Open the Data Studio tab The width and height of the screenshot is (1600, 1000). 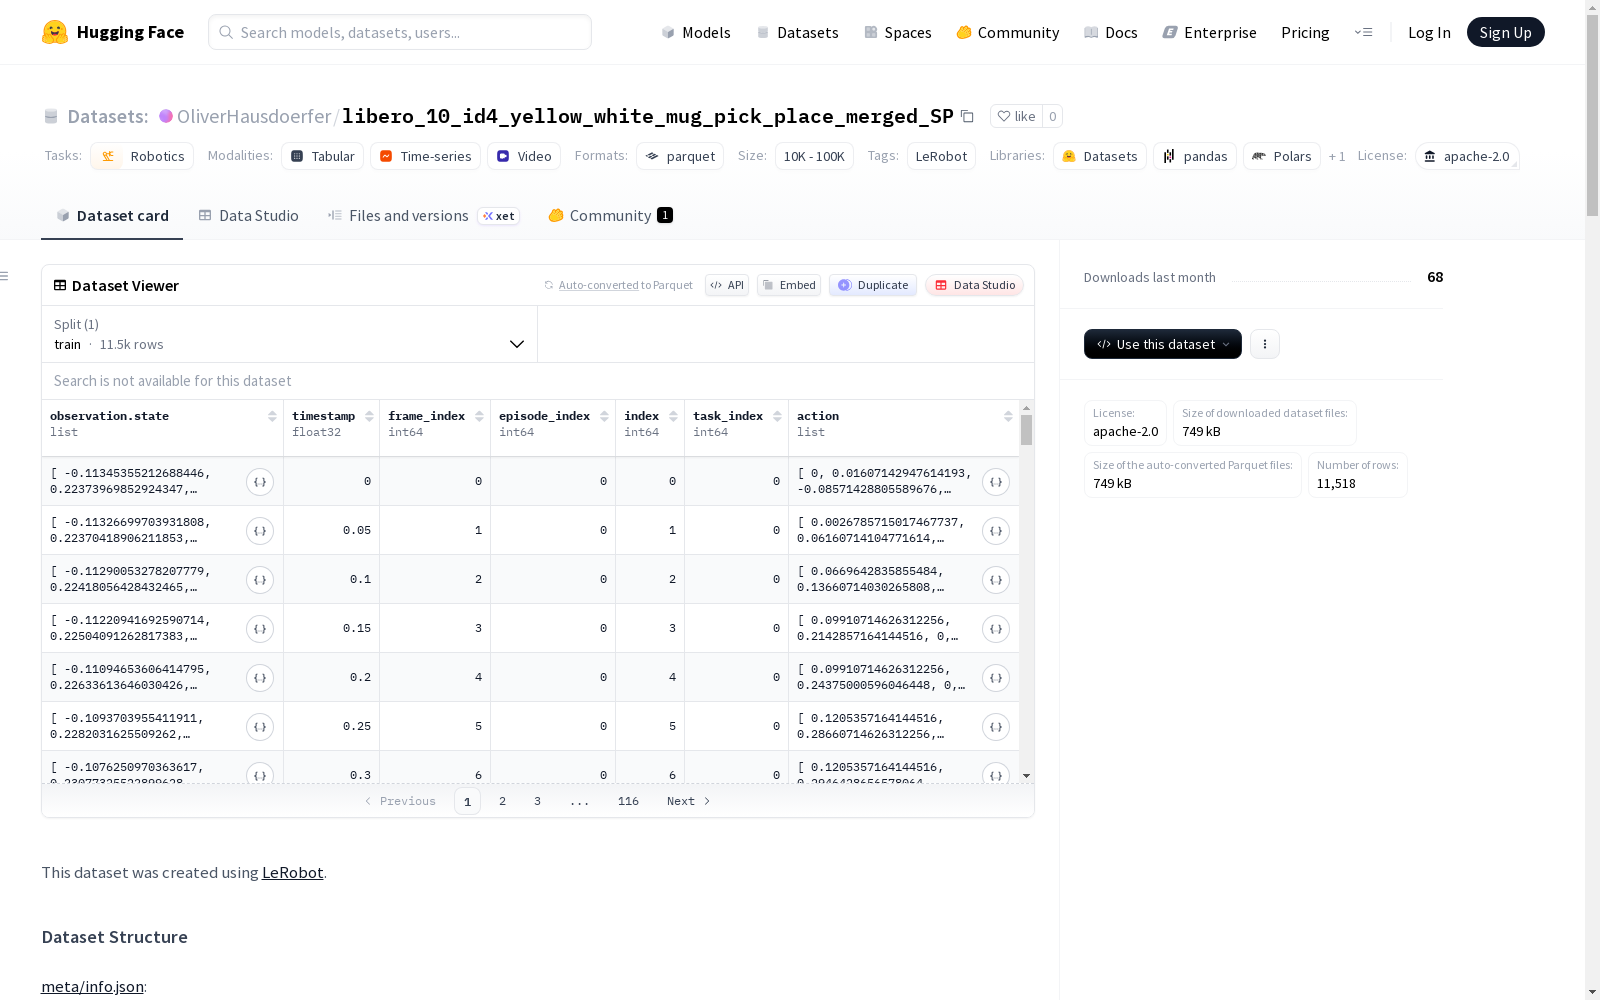click(248, 216)
